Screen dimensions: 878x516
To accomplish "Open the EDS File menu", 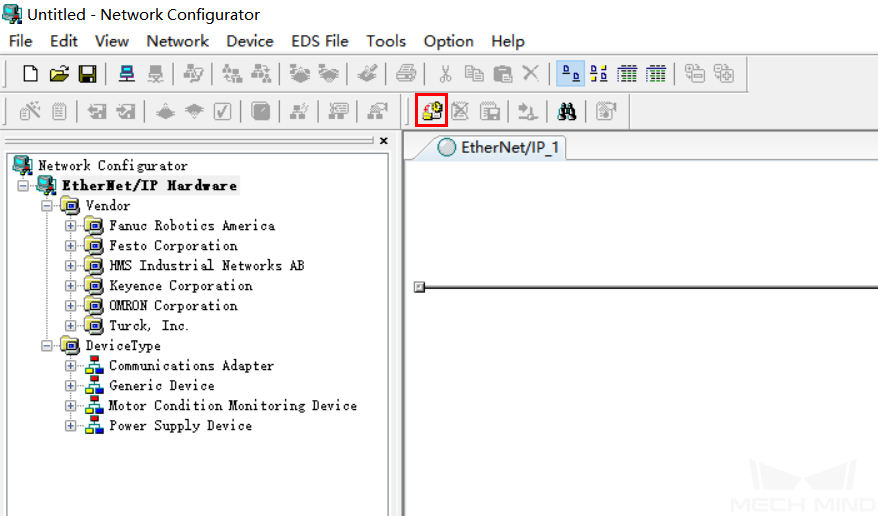I will 320,41.
